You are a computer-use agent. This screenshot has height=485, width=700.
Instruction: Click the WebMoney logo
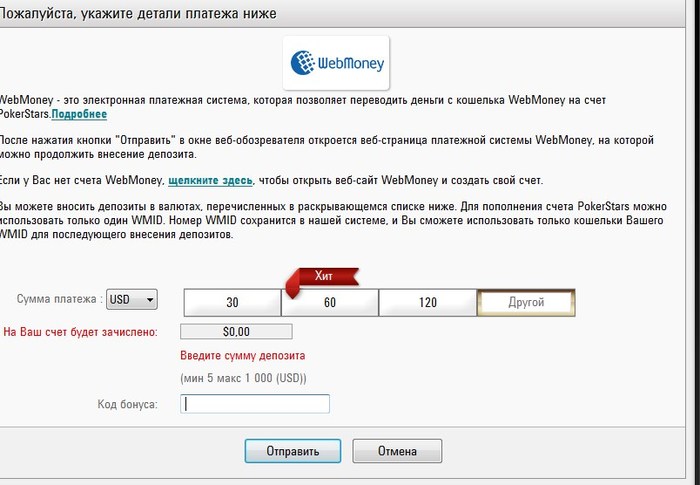pos(336,63)
